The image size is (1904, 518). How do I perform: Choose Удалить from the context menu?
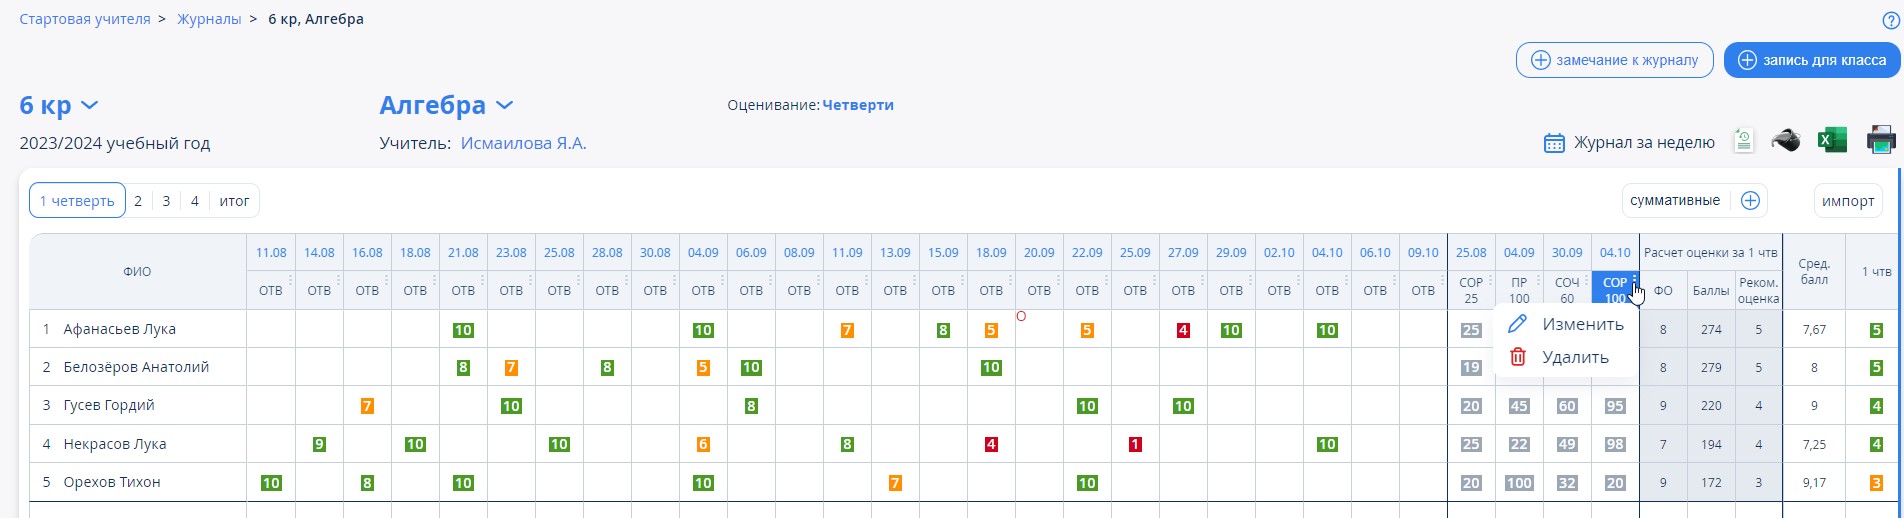(1575, 357)
